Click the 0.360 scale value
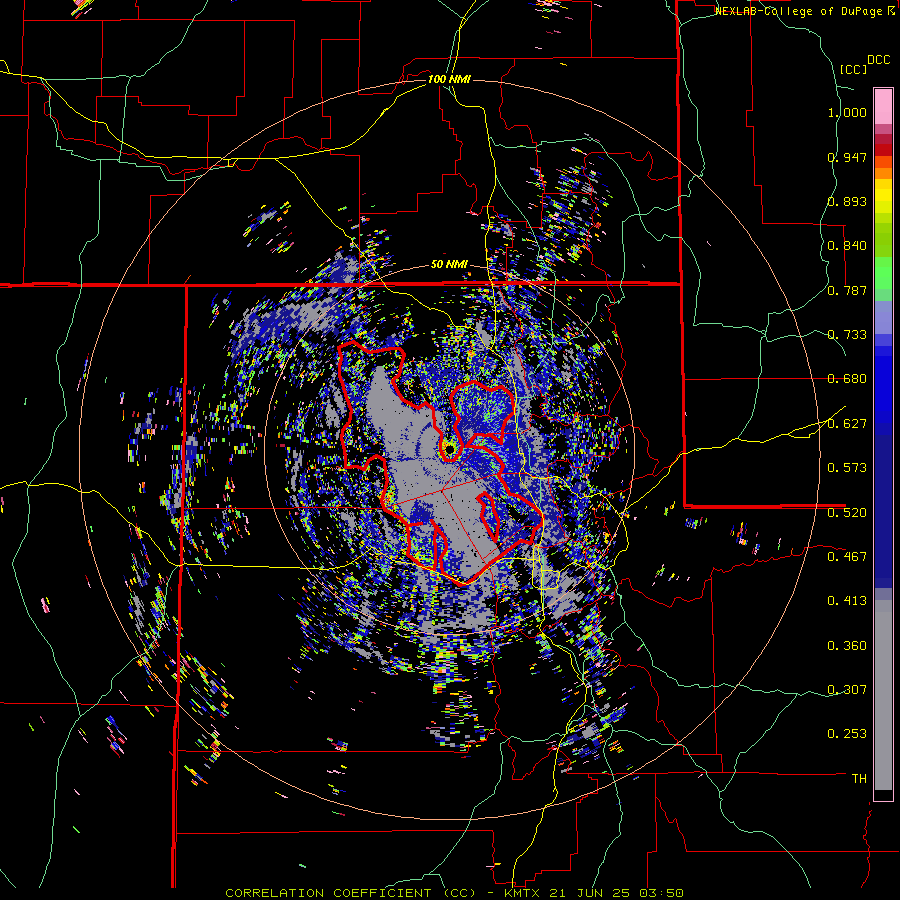 pyautogui.click(x=847, y=646)
